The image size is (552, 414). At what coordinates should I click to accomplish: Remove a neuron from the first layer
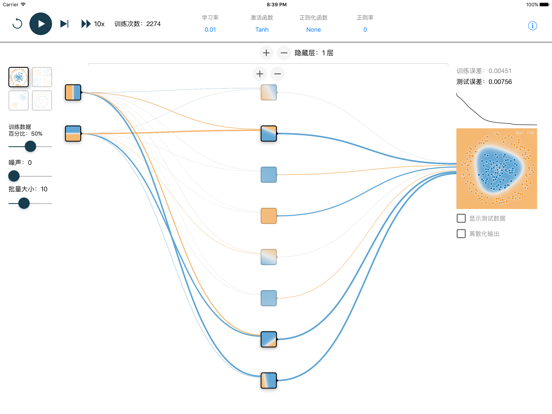pyautogui.click(x=277, y=74)
